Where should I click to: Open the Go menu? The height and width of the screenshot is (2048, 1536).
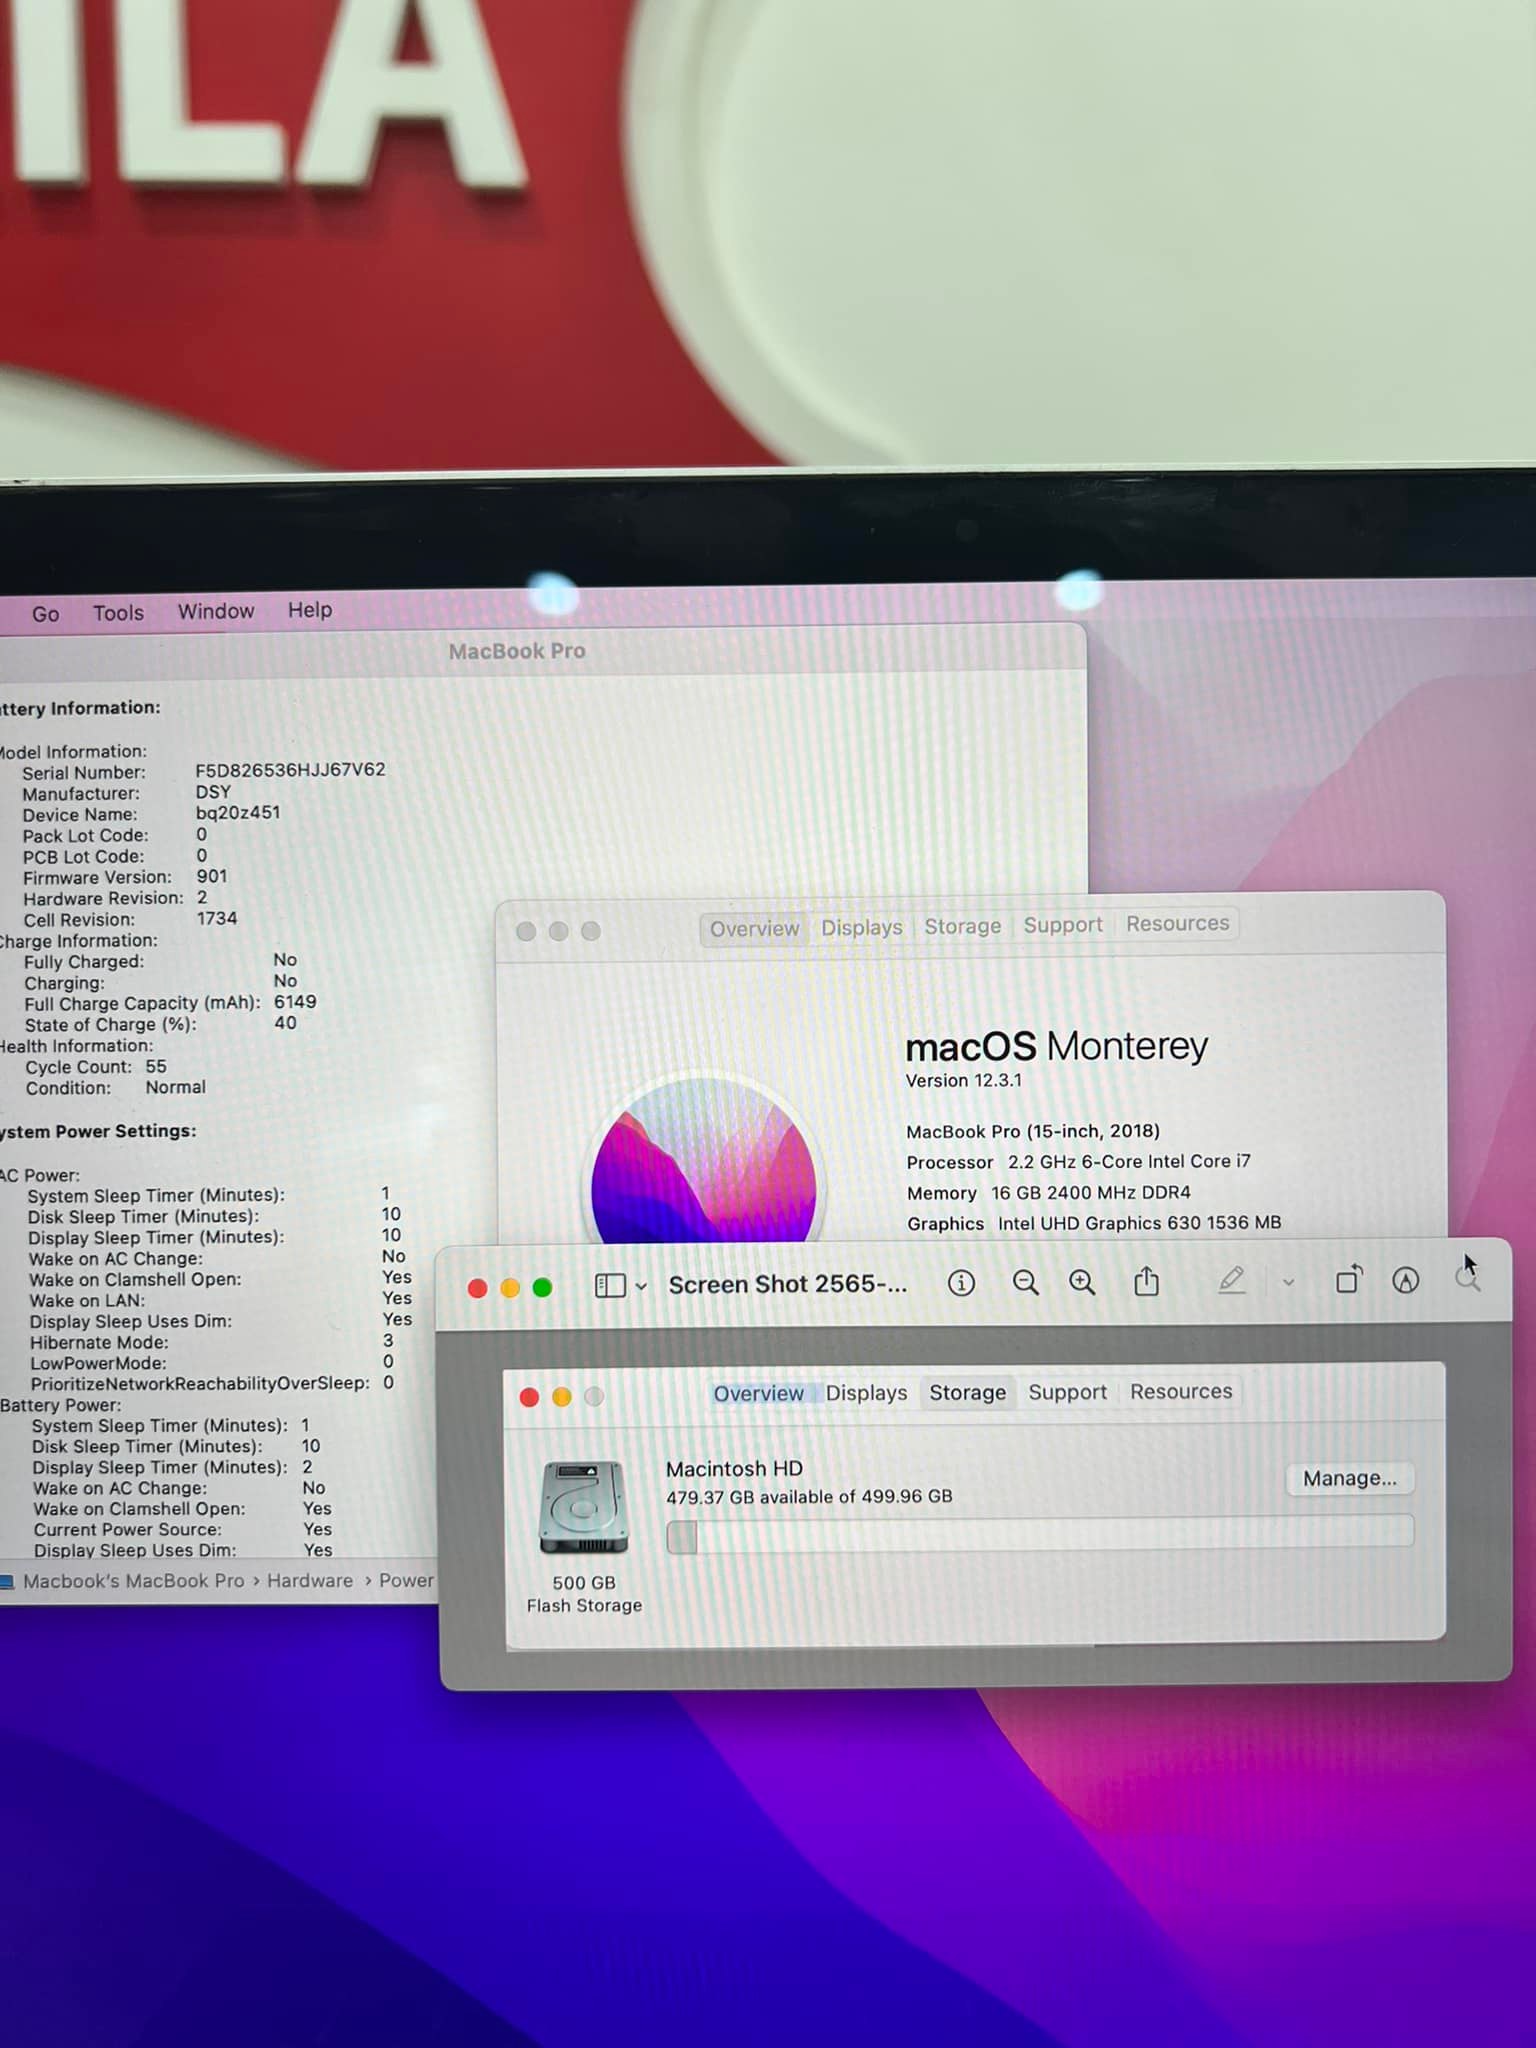45,614
